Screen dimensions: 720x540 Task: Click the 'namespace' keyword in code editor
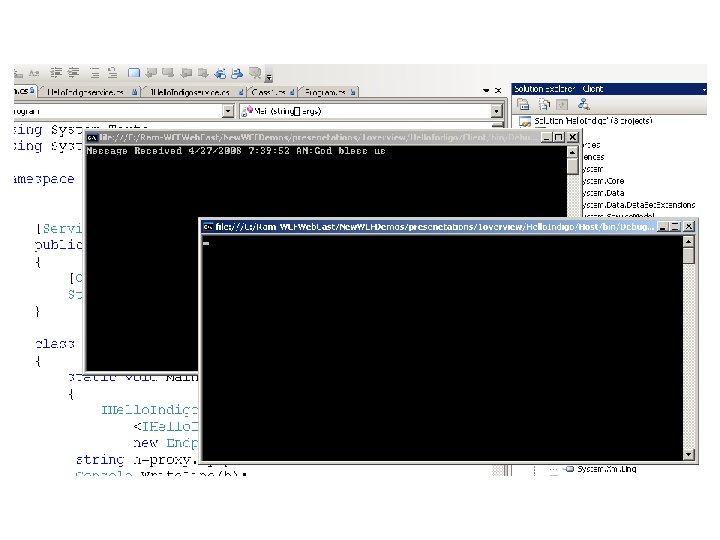[x=44, y=179]
